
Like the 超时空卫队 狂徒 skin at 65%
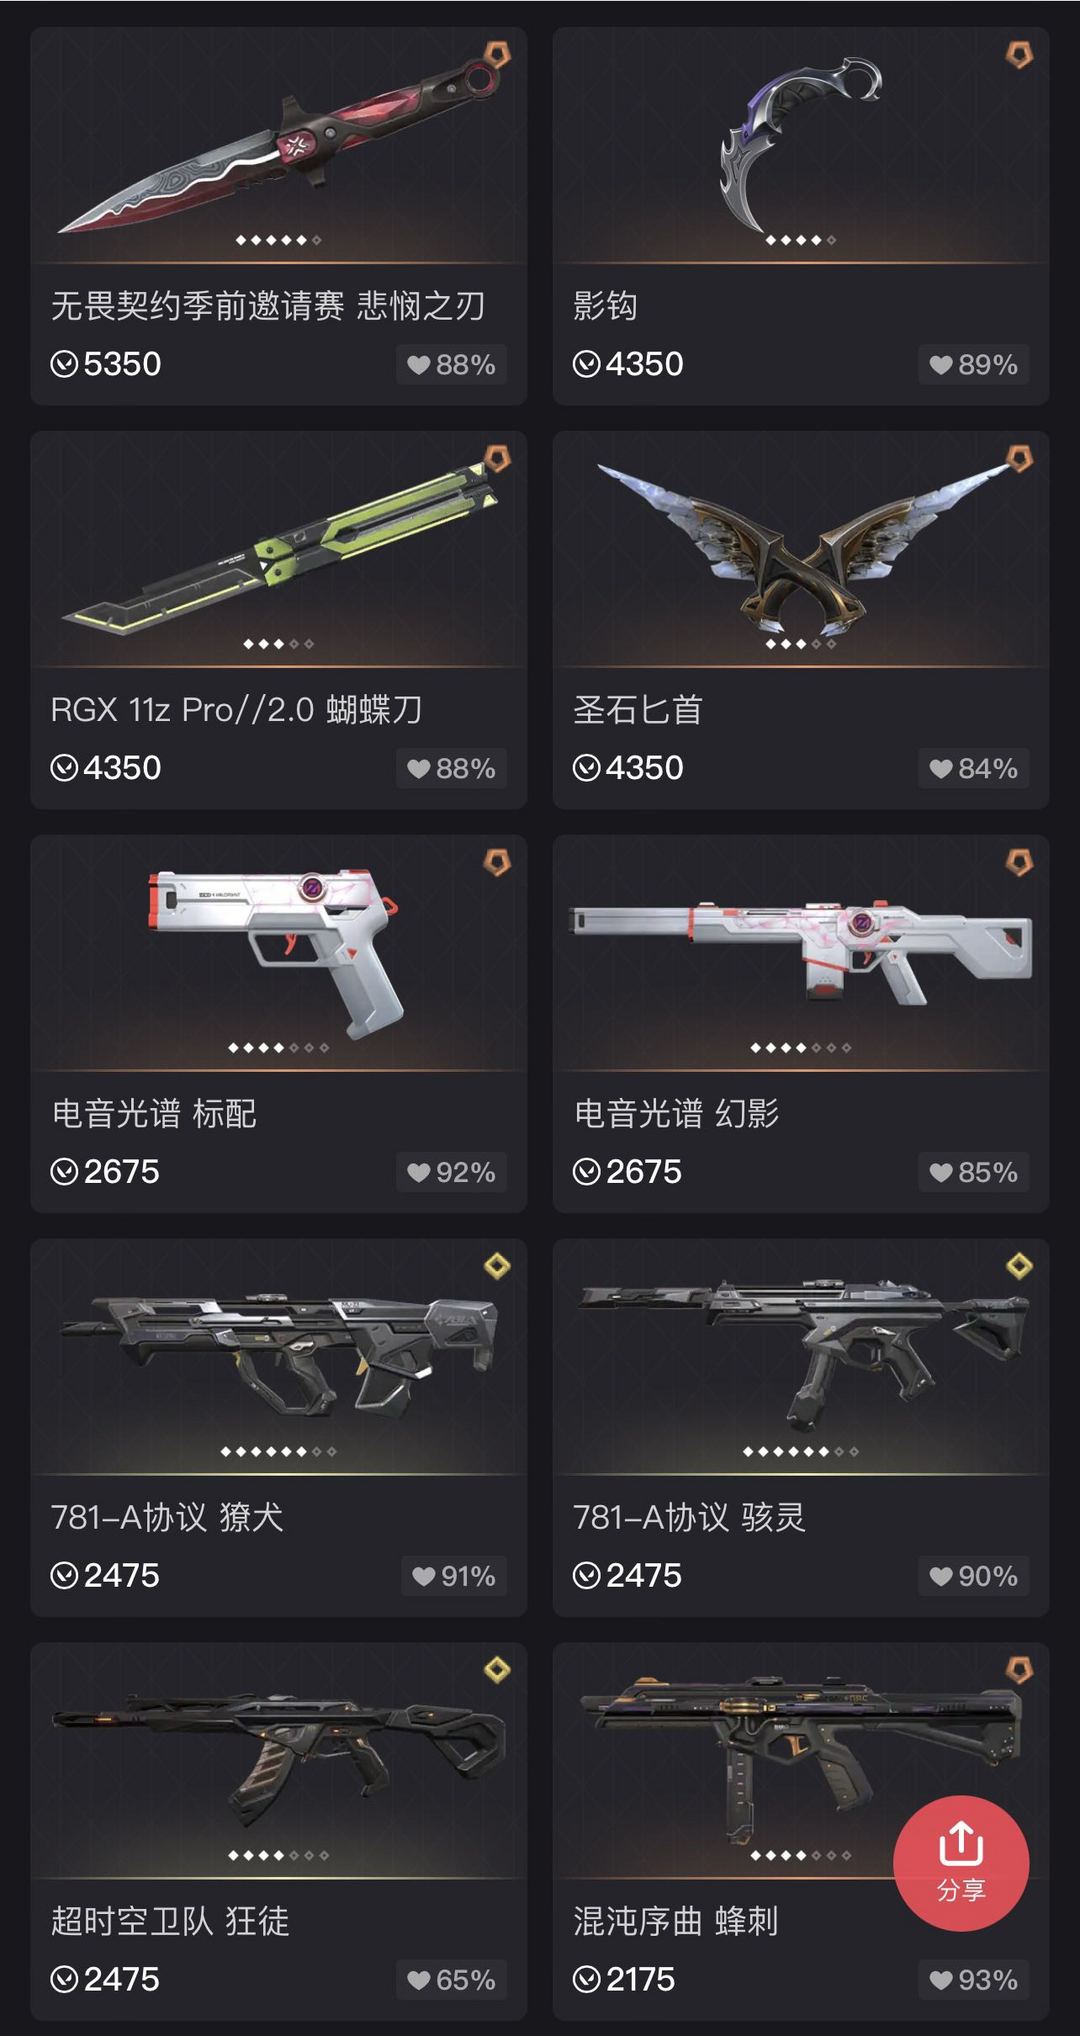pyautogui.click(x=451, y=1980)
